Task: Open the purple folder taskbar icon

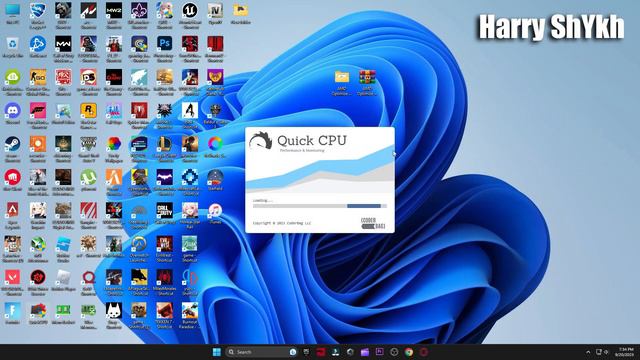Action: coord(364,352)
